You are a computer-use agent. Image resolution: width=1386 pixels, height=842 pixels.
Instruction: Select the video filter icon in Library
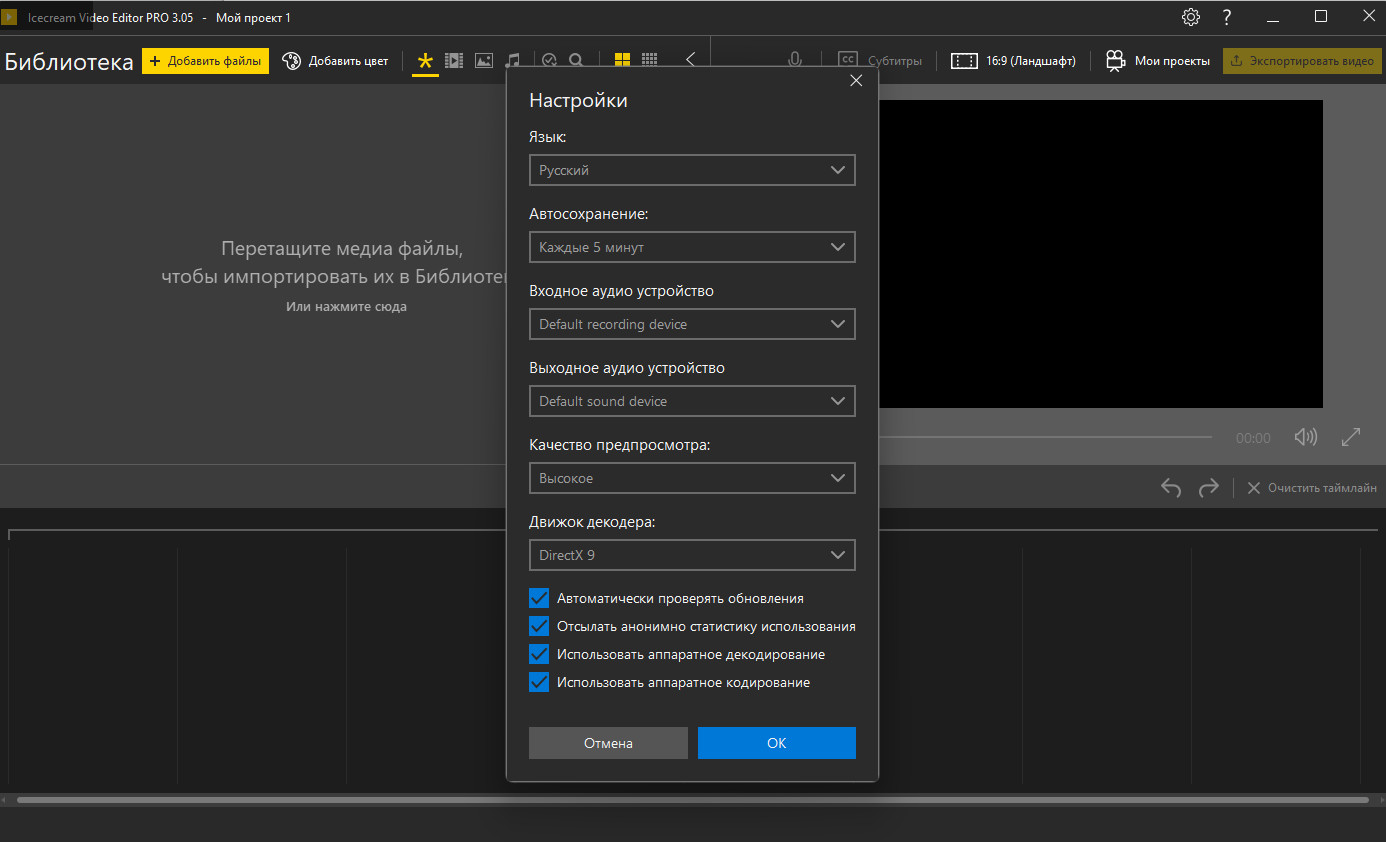point(454,61)
